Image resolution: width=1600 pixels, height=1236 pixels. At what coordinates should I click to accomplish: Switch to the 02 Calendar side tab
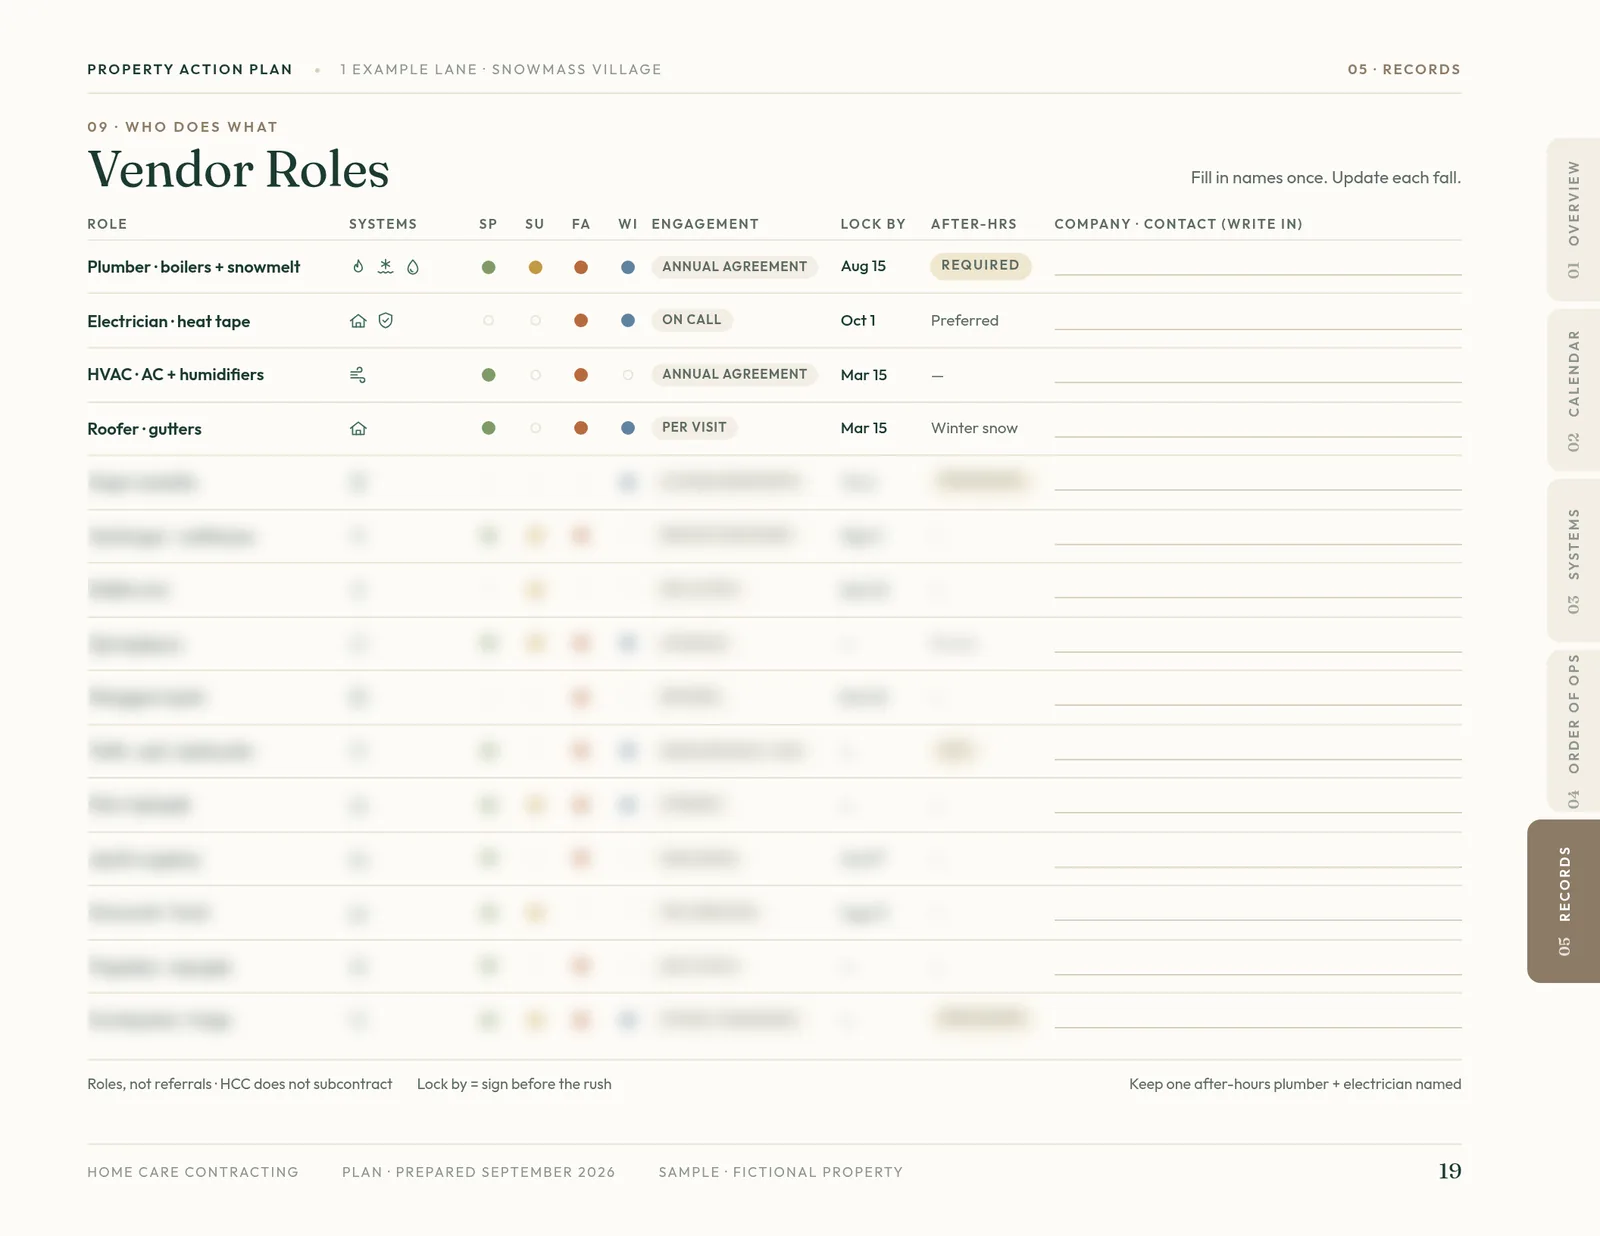(x=1574, y=390)
